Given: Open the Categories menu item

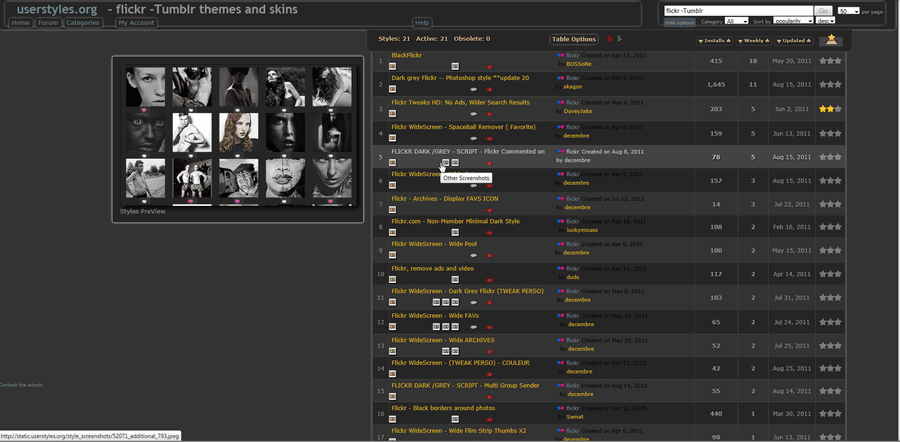Looking at the screenshot, I should click(83, 23).
